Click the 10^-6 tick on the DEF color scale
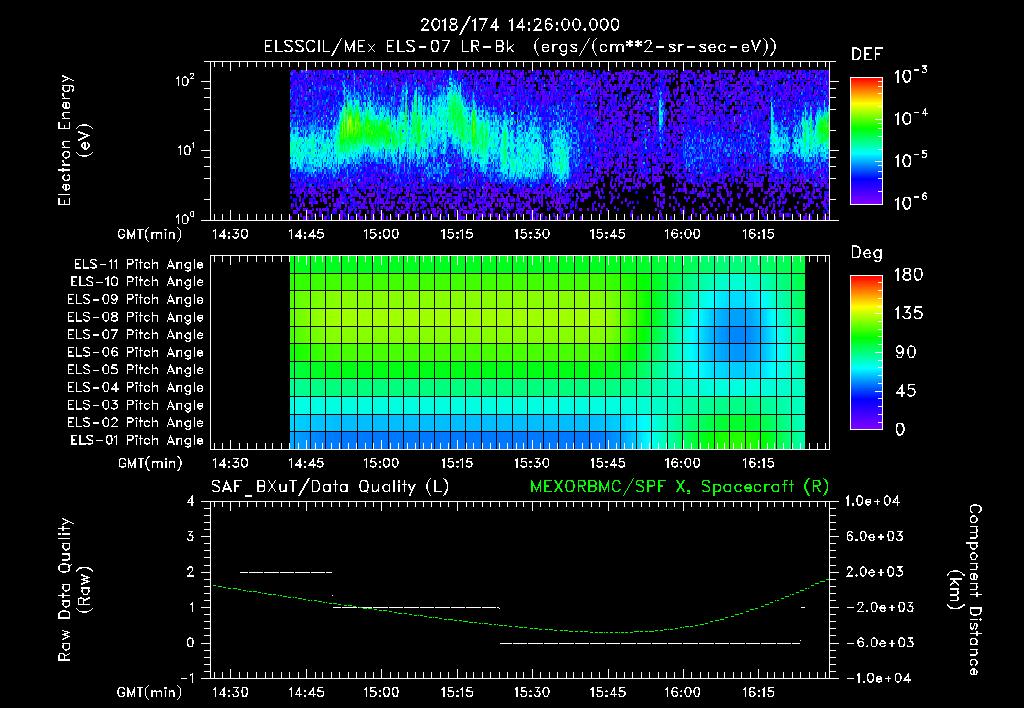This screenshot has width=1024, height=708. coord(910,202)
